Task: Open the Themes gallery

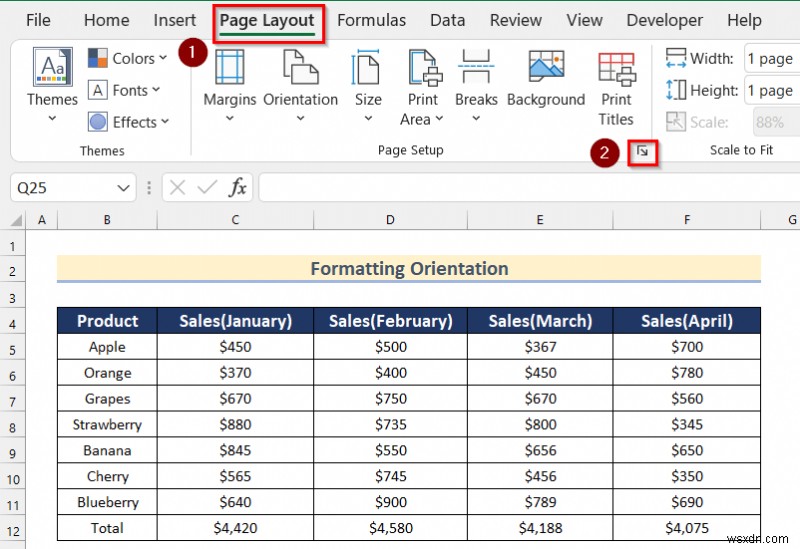Action: pyautogui.click(x=51, y=85)
